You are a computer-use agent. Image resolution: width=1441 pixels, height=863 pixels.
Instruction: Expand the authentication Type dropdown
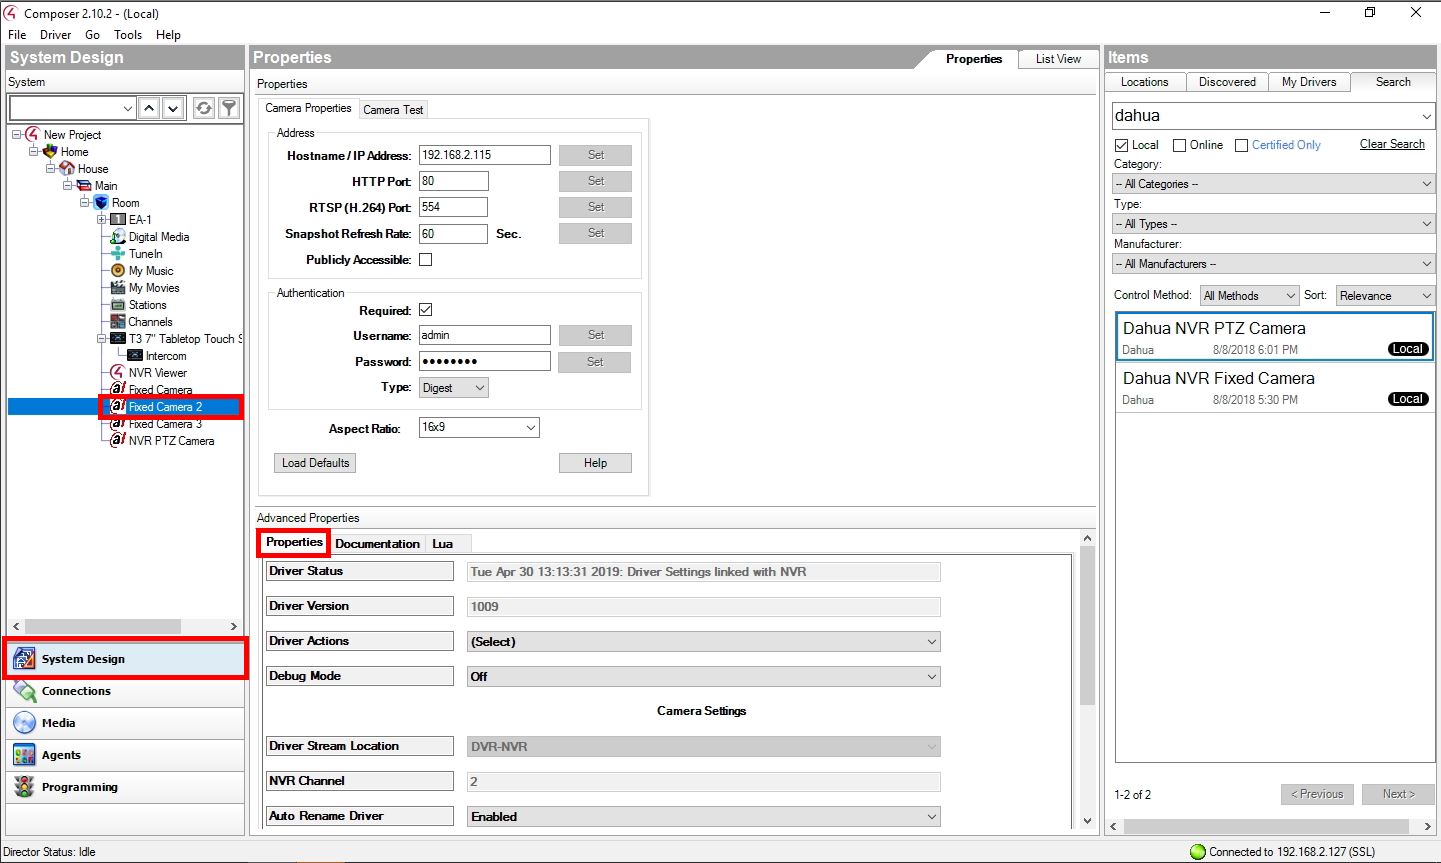[453, 388]
